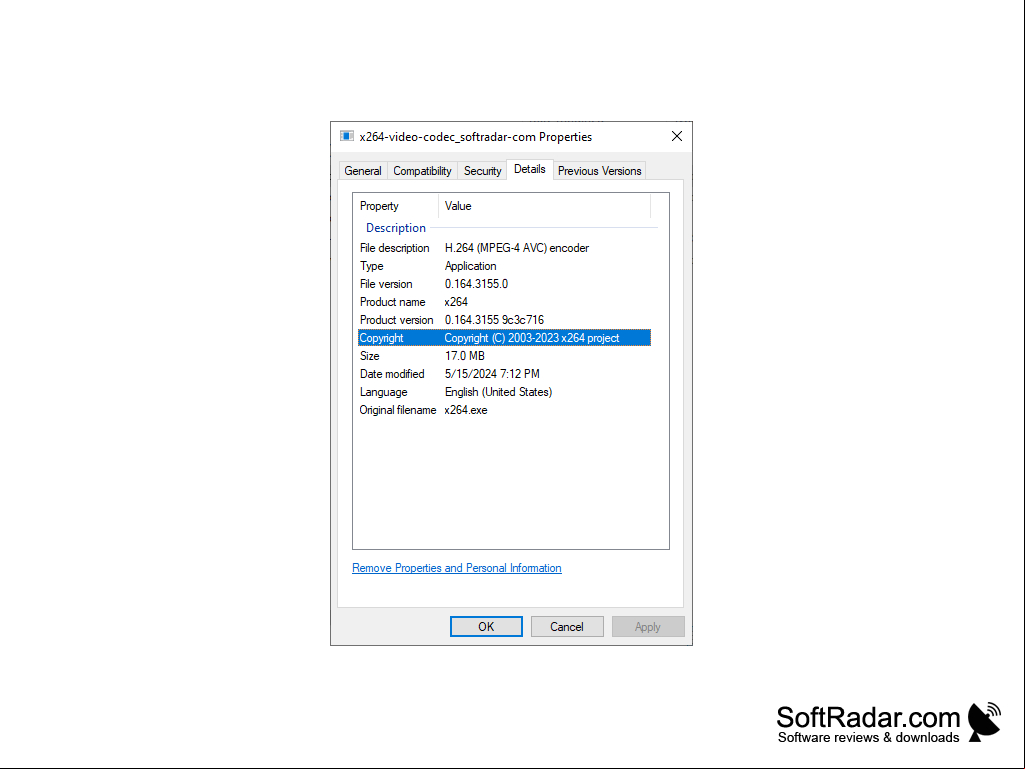Click the dialog title x264-video-codec_softradar-com Properties
Image resolution: width=1025 pixels, height=769 pixels.
point(476,137)
